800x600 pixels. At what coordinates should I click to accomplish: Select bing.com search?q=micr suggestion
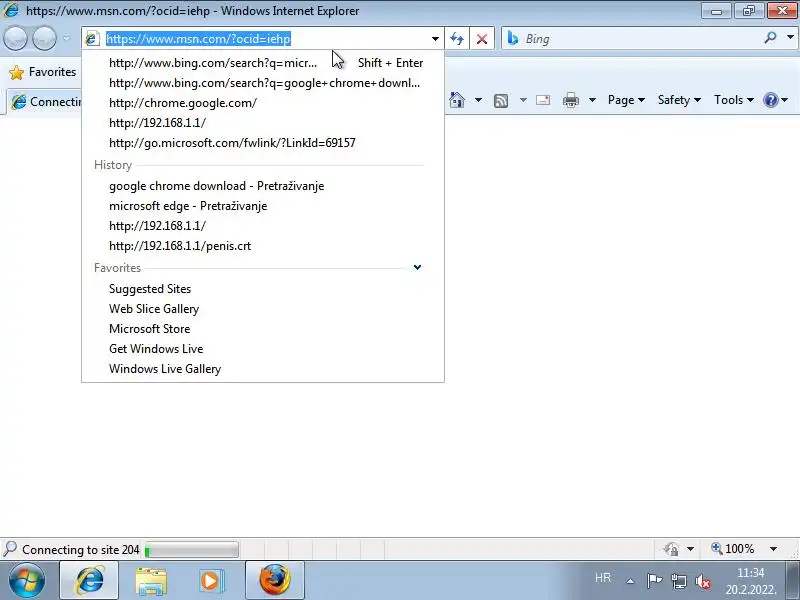[x=263, y=63]
